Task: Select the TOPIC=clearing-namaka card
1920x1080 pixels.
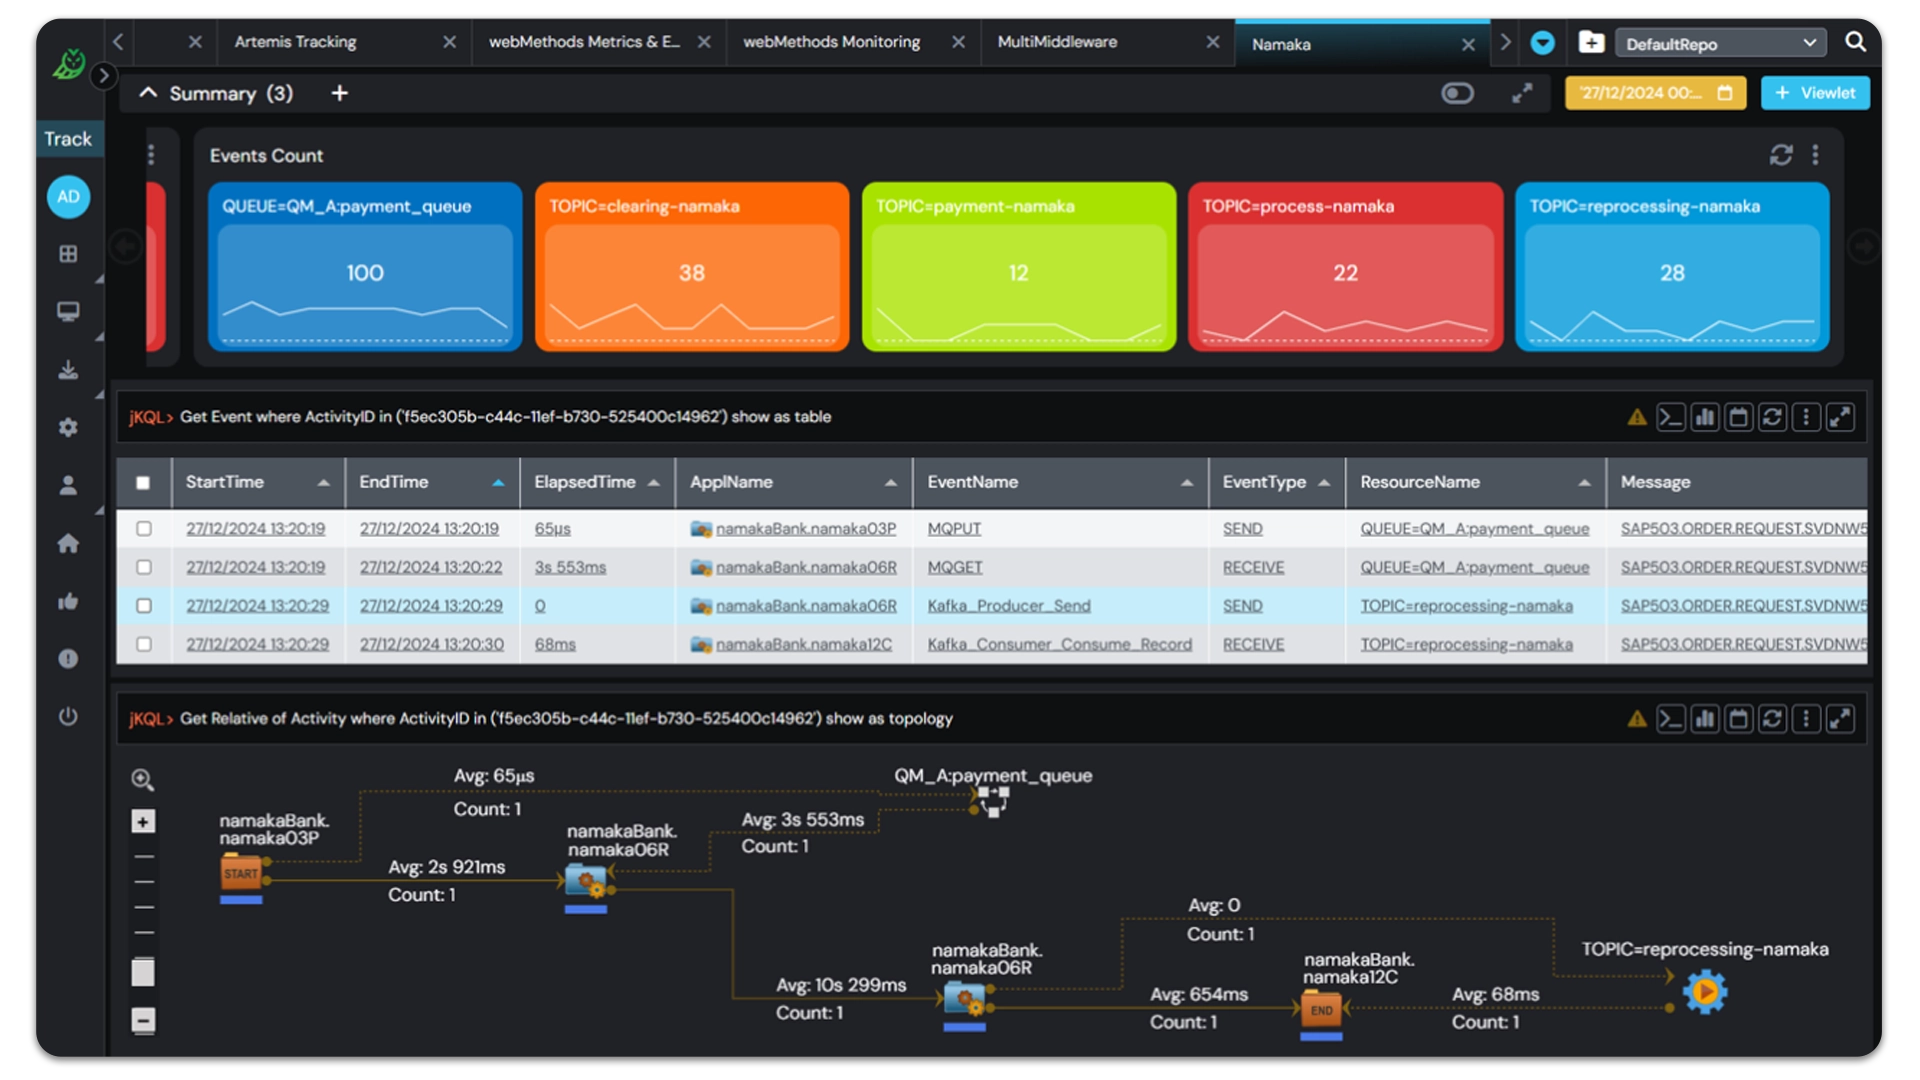Action: coord(692,266)
